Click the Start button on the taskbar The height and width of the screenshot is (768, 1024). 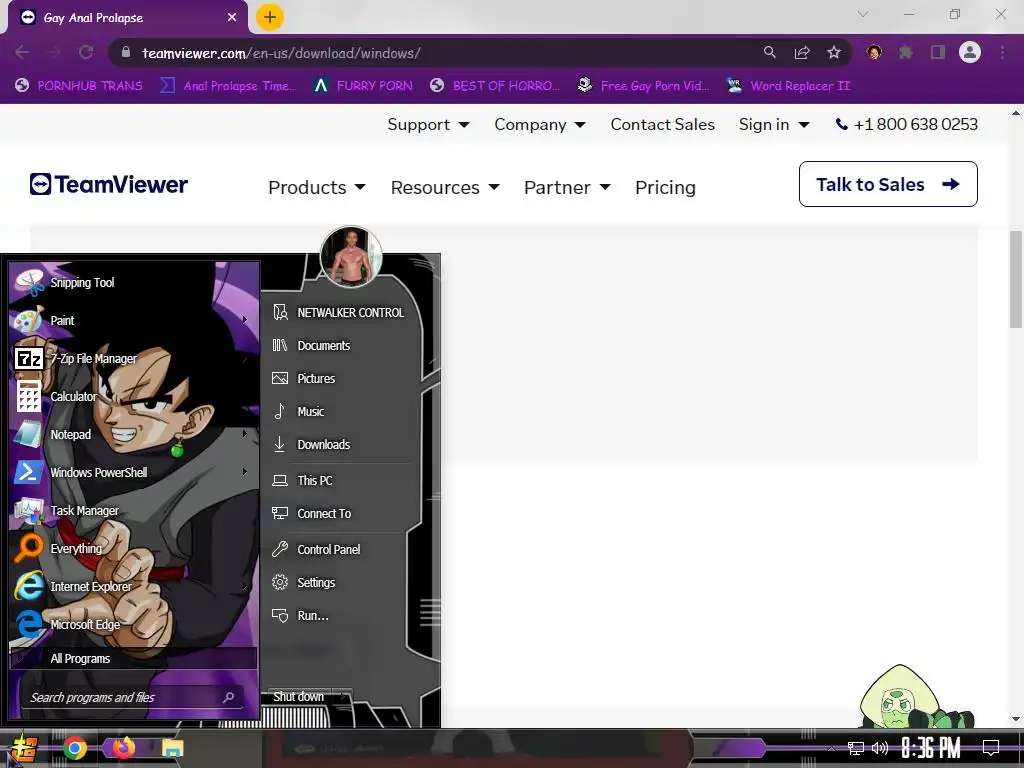[x=24, y=748]
